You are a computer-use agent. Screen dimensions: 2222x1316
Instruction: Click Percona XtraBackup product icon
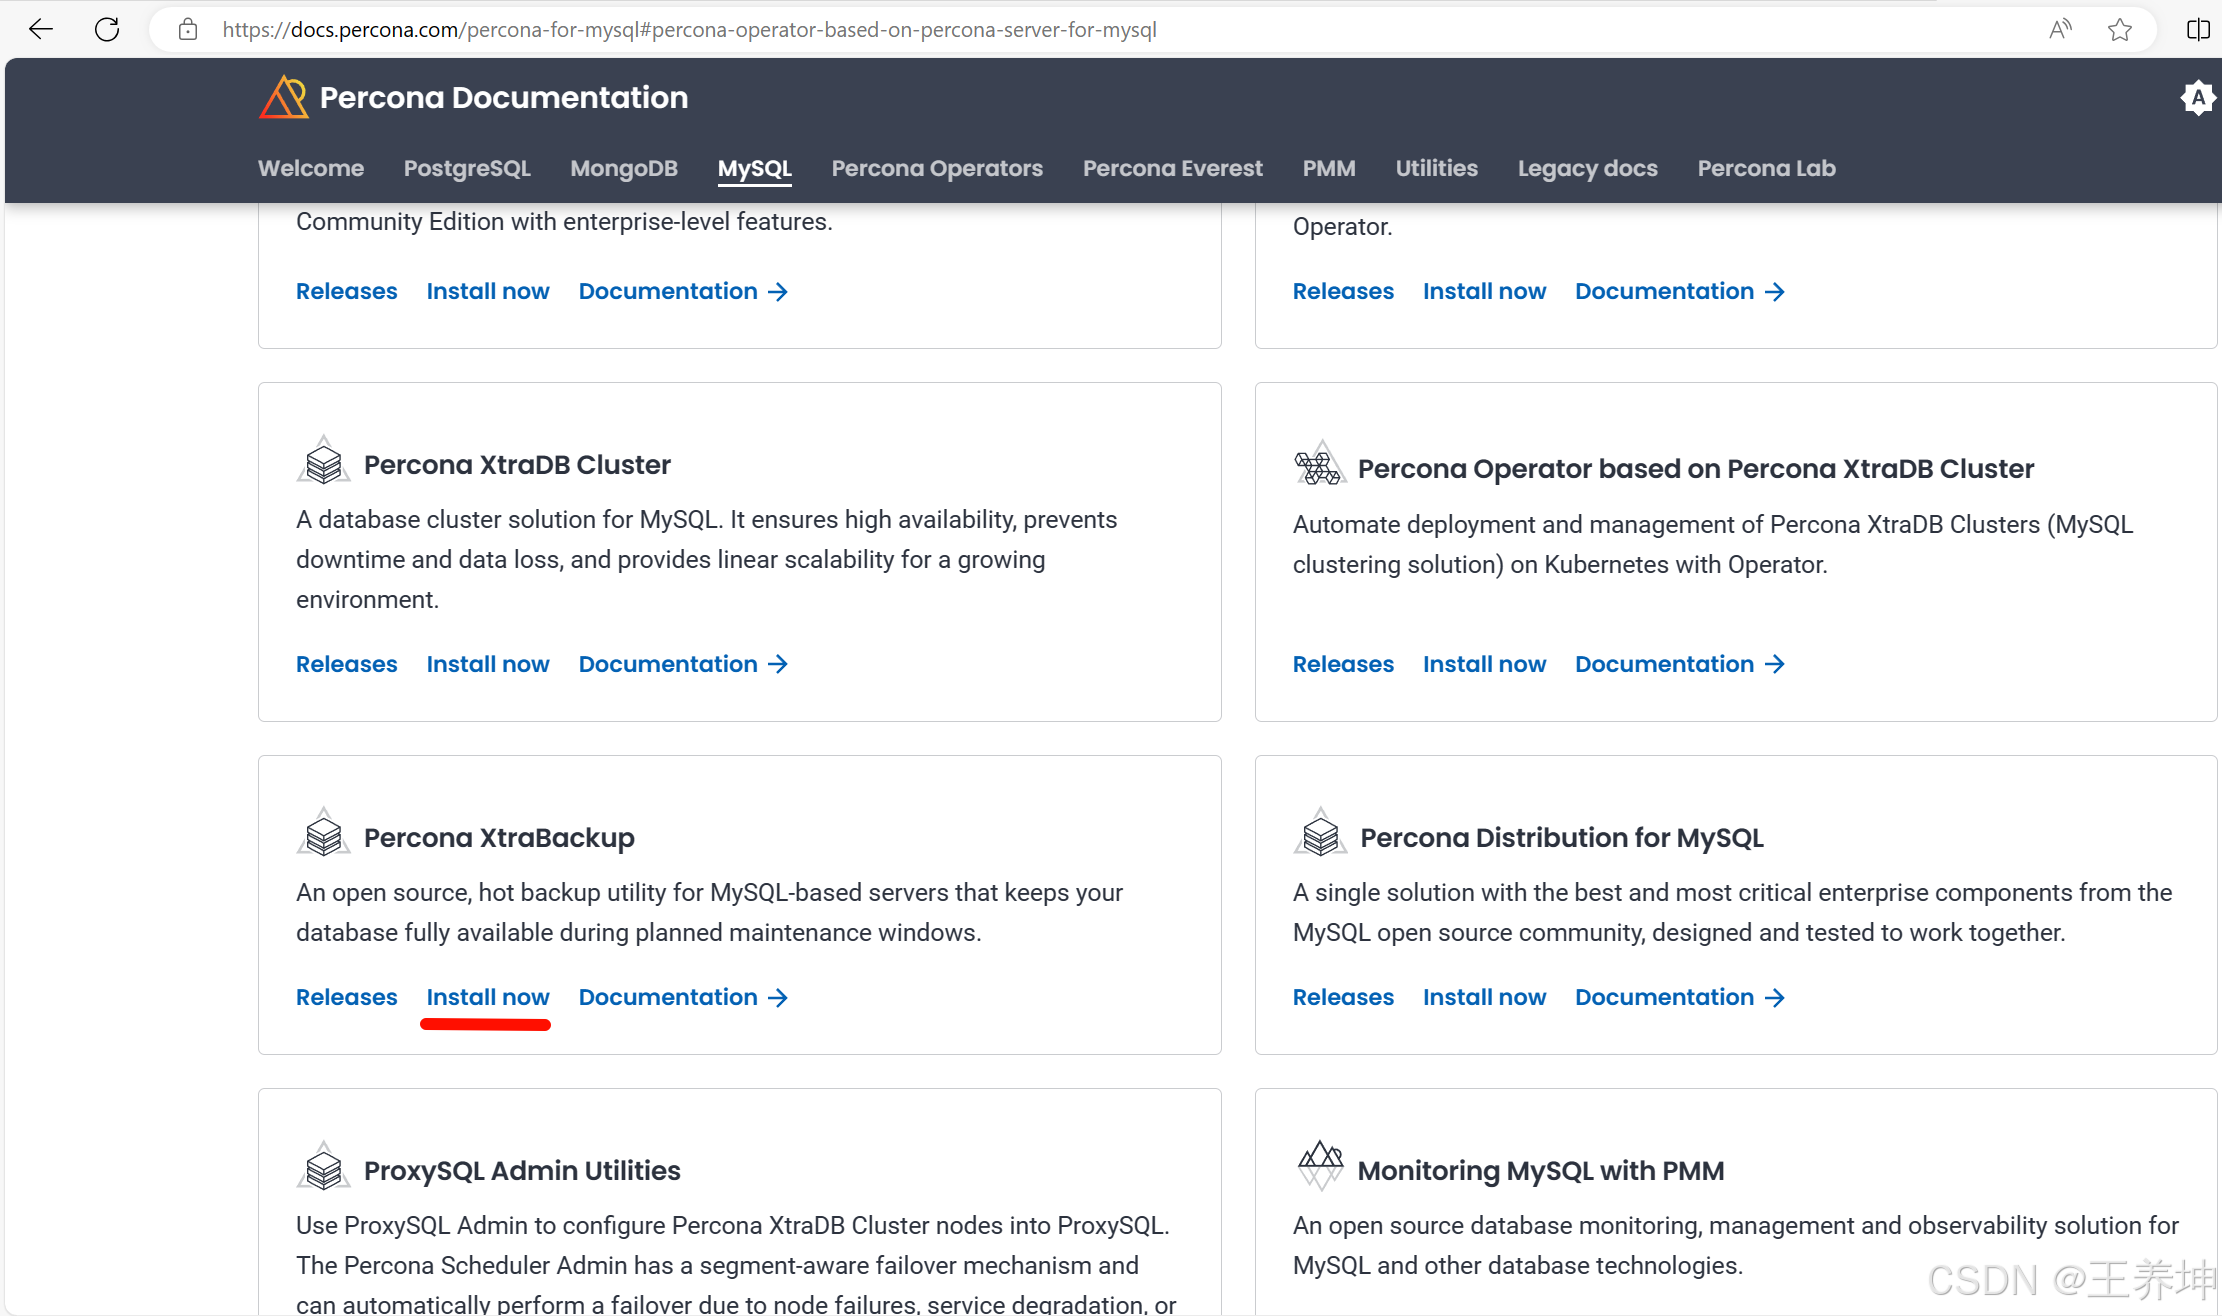[323, 835]
